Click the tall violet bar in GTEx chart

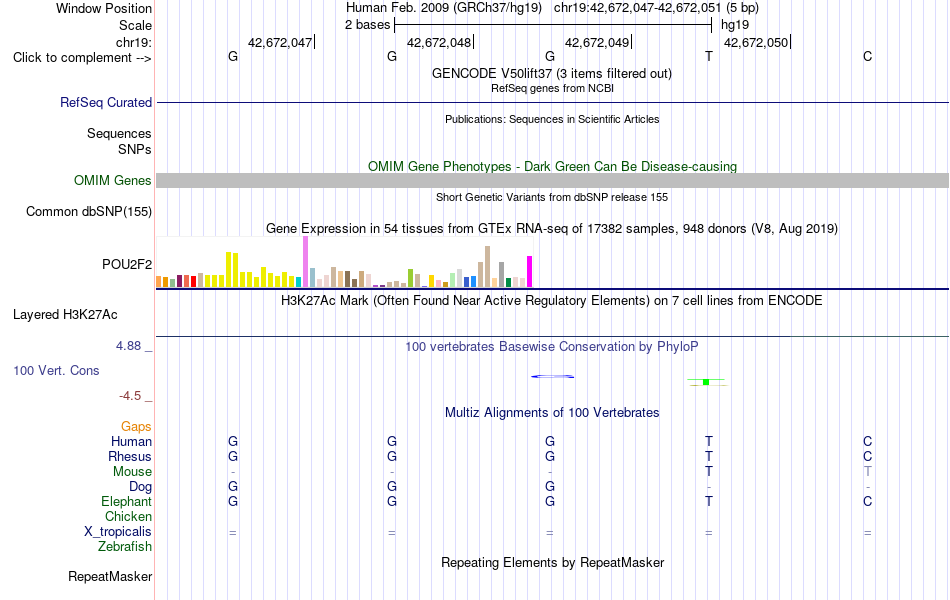(x=305, y=261)
